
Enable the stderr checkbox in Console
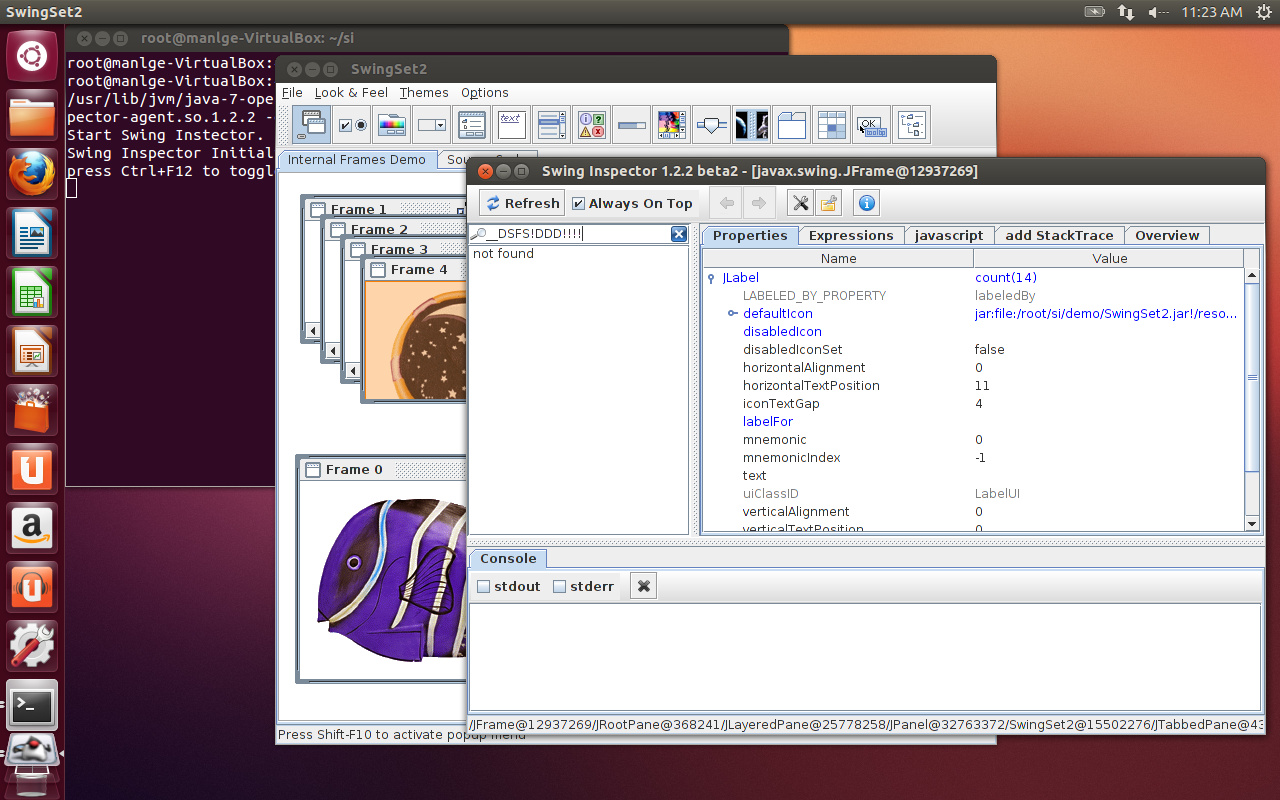click(x=560, y=587)
